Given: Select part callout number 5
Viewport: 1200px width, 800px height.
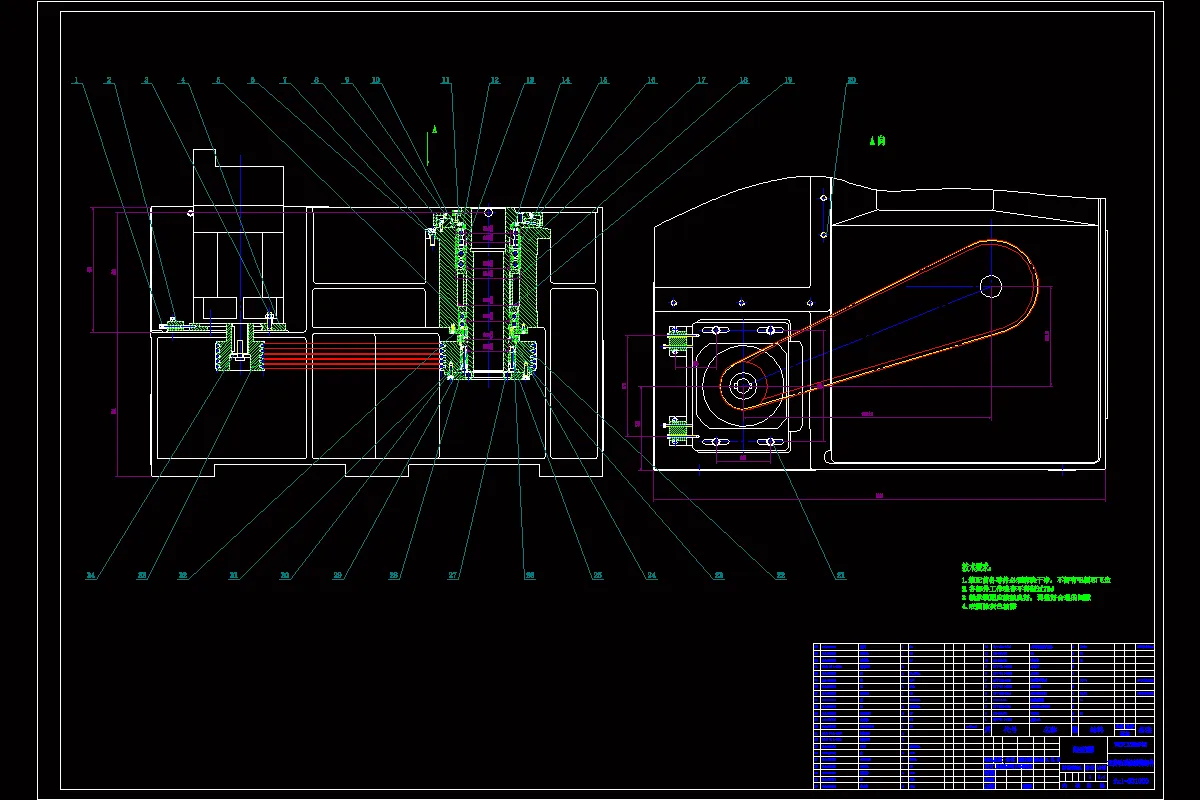Looking at the screenshot, I should [x=217, y=81].
